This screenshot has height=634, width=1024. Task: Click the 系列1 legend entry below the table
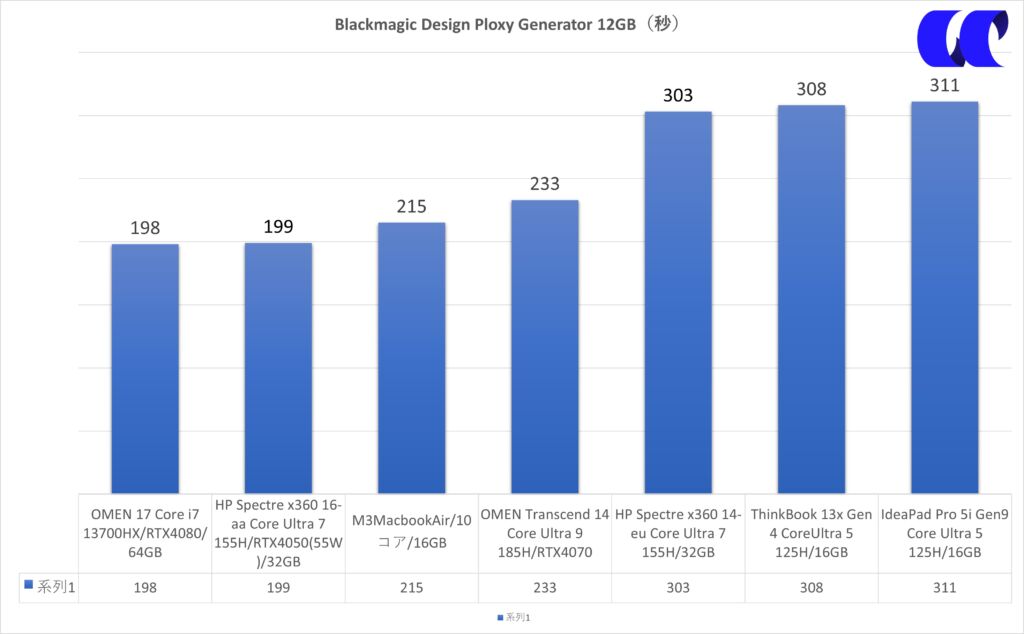[514, 617]
